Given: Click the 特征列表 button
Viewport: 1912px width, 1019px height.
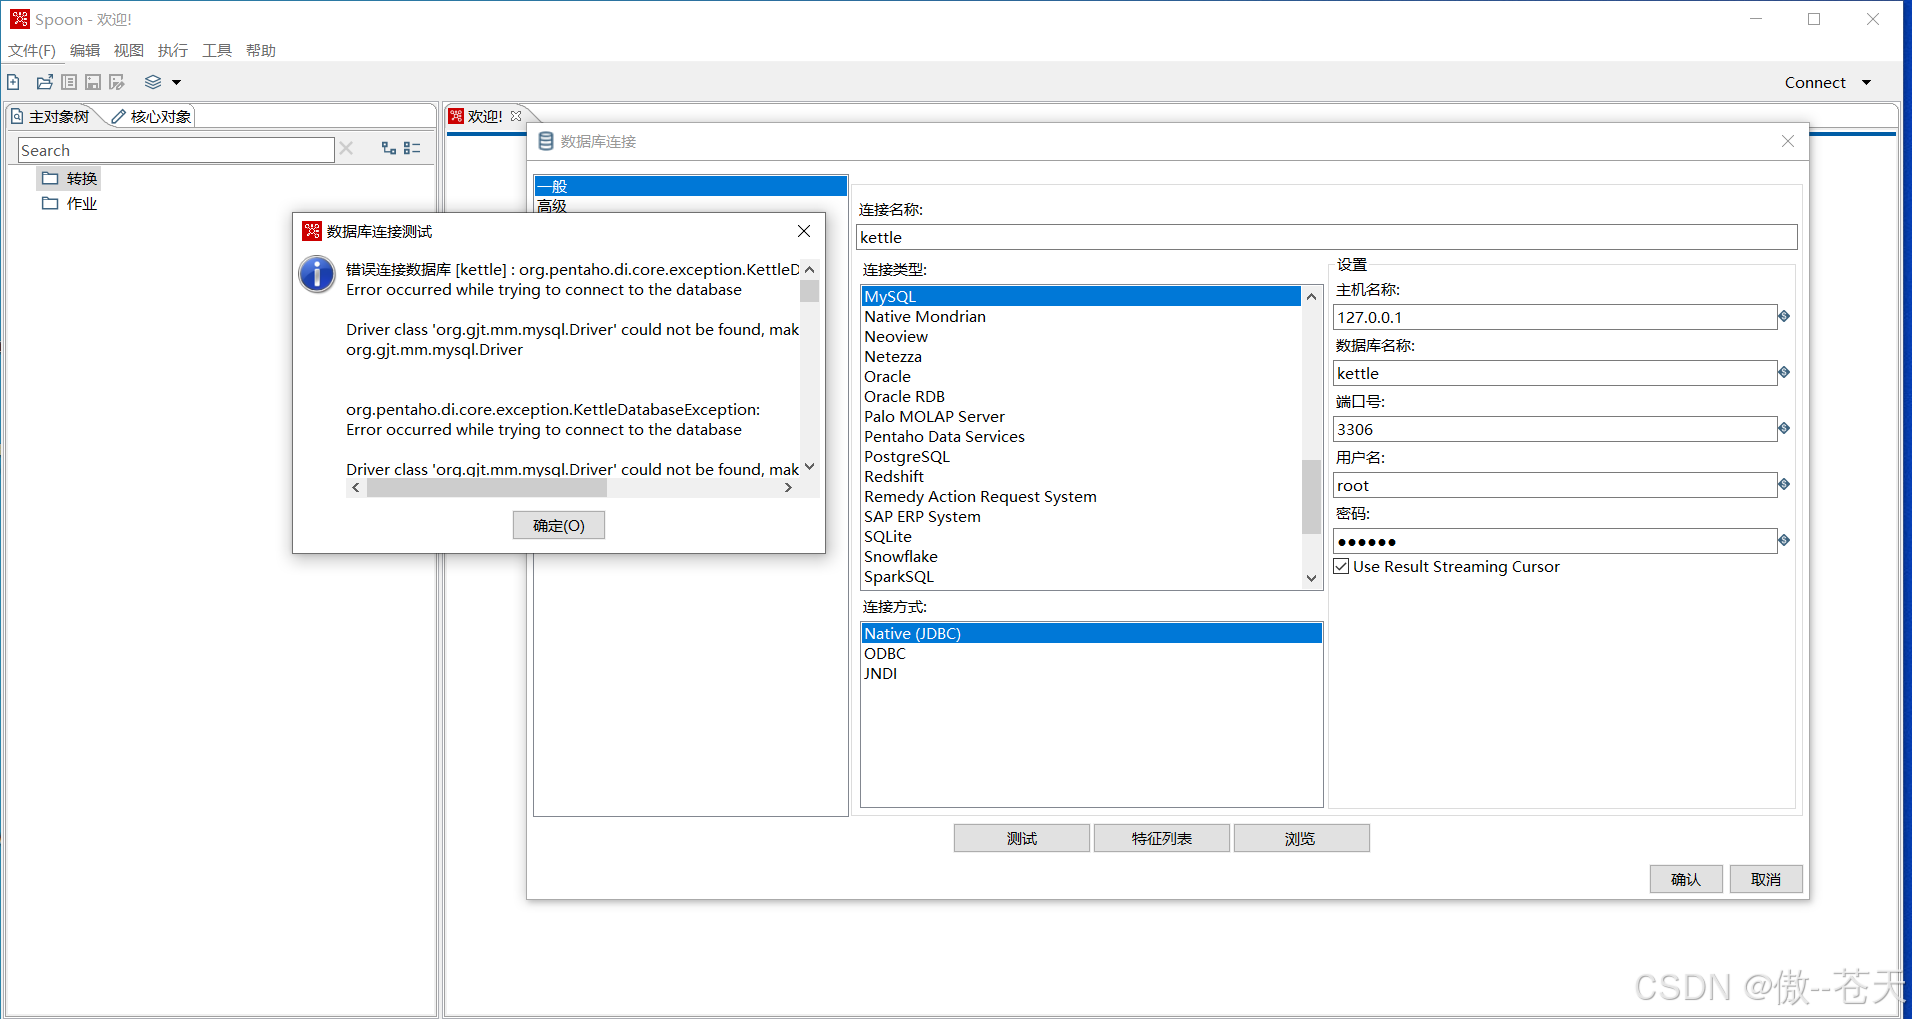Looking at the screenshot, I should tap(1161, 838).
